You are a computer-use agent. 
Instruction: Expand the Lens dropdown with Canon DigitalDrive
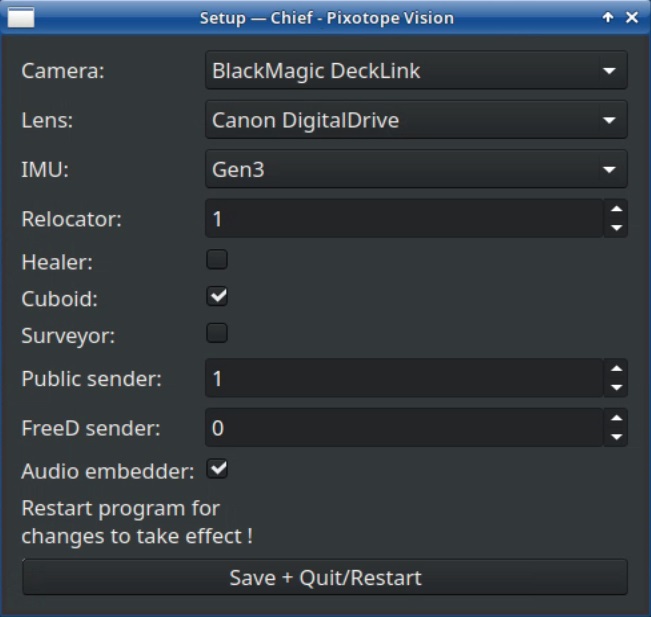pos(415,120)
